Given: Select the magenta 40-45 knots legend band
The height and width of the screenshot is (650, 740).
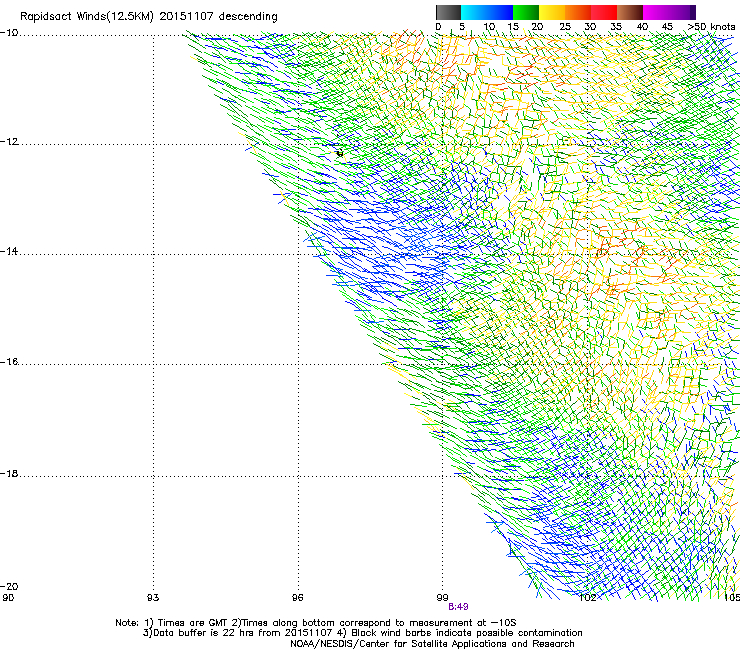Looking at the screenshot, I should [656, 12].
